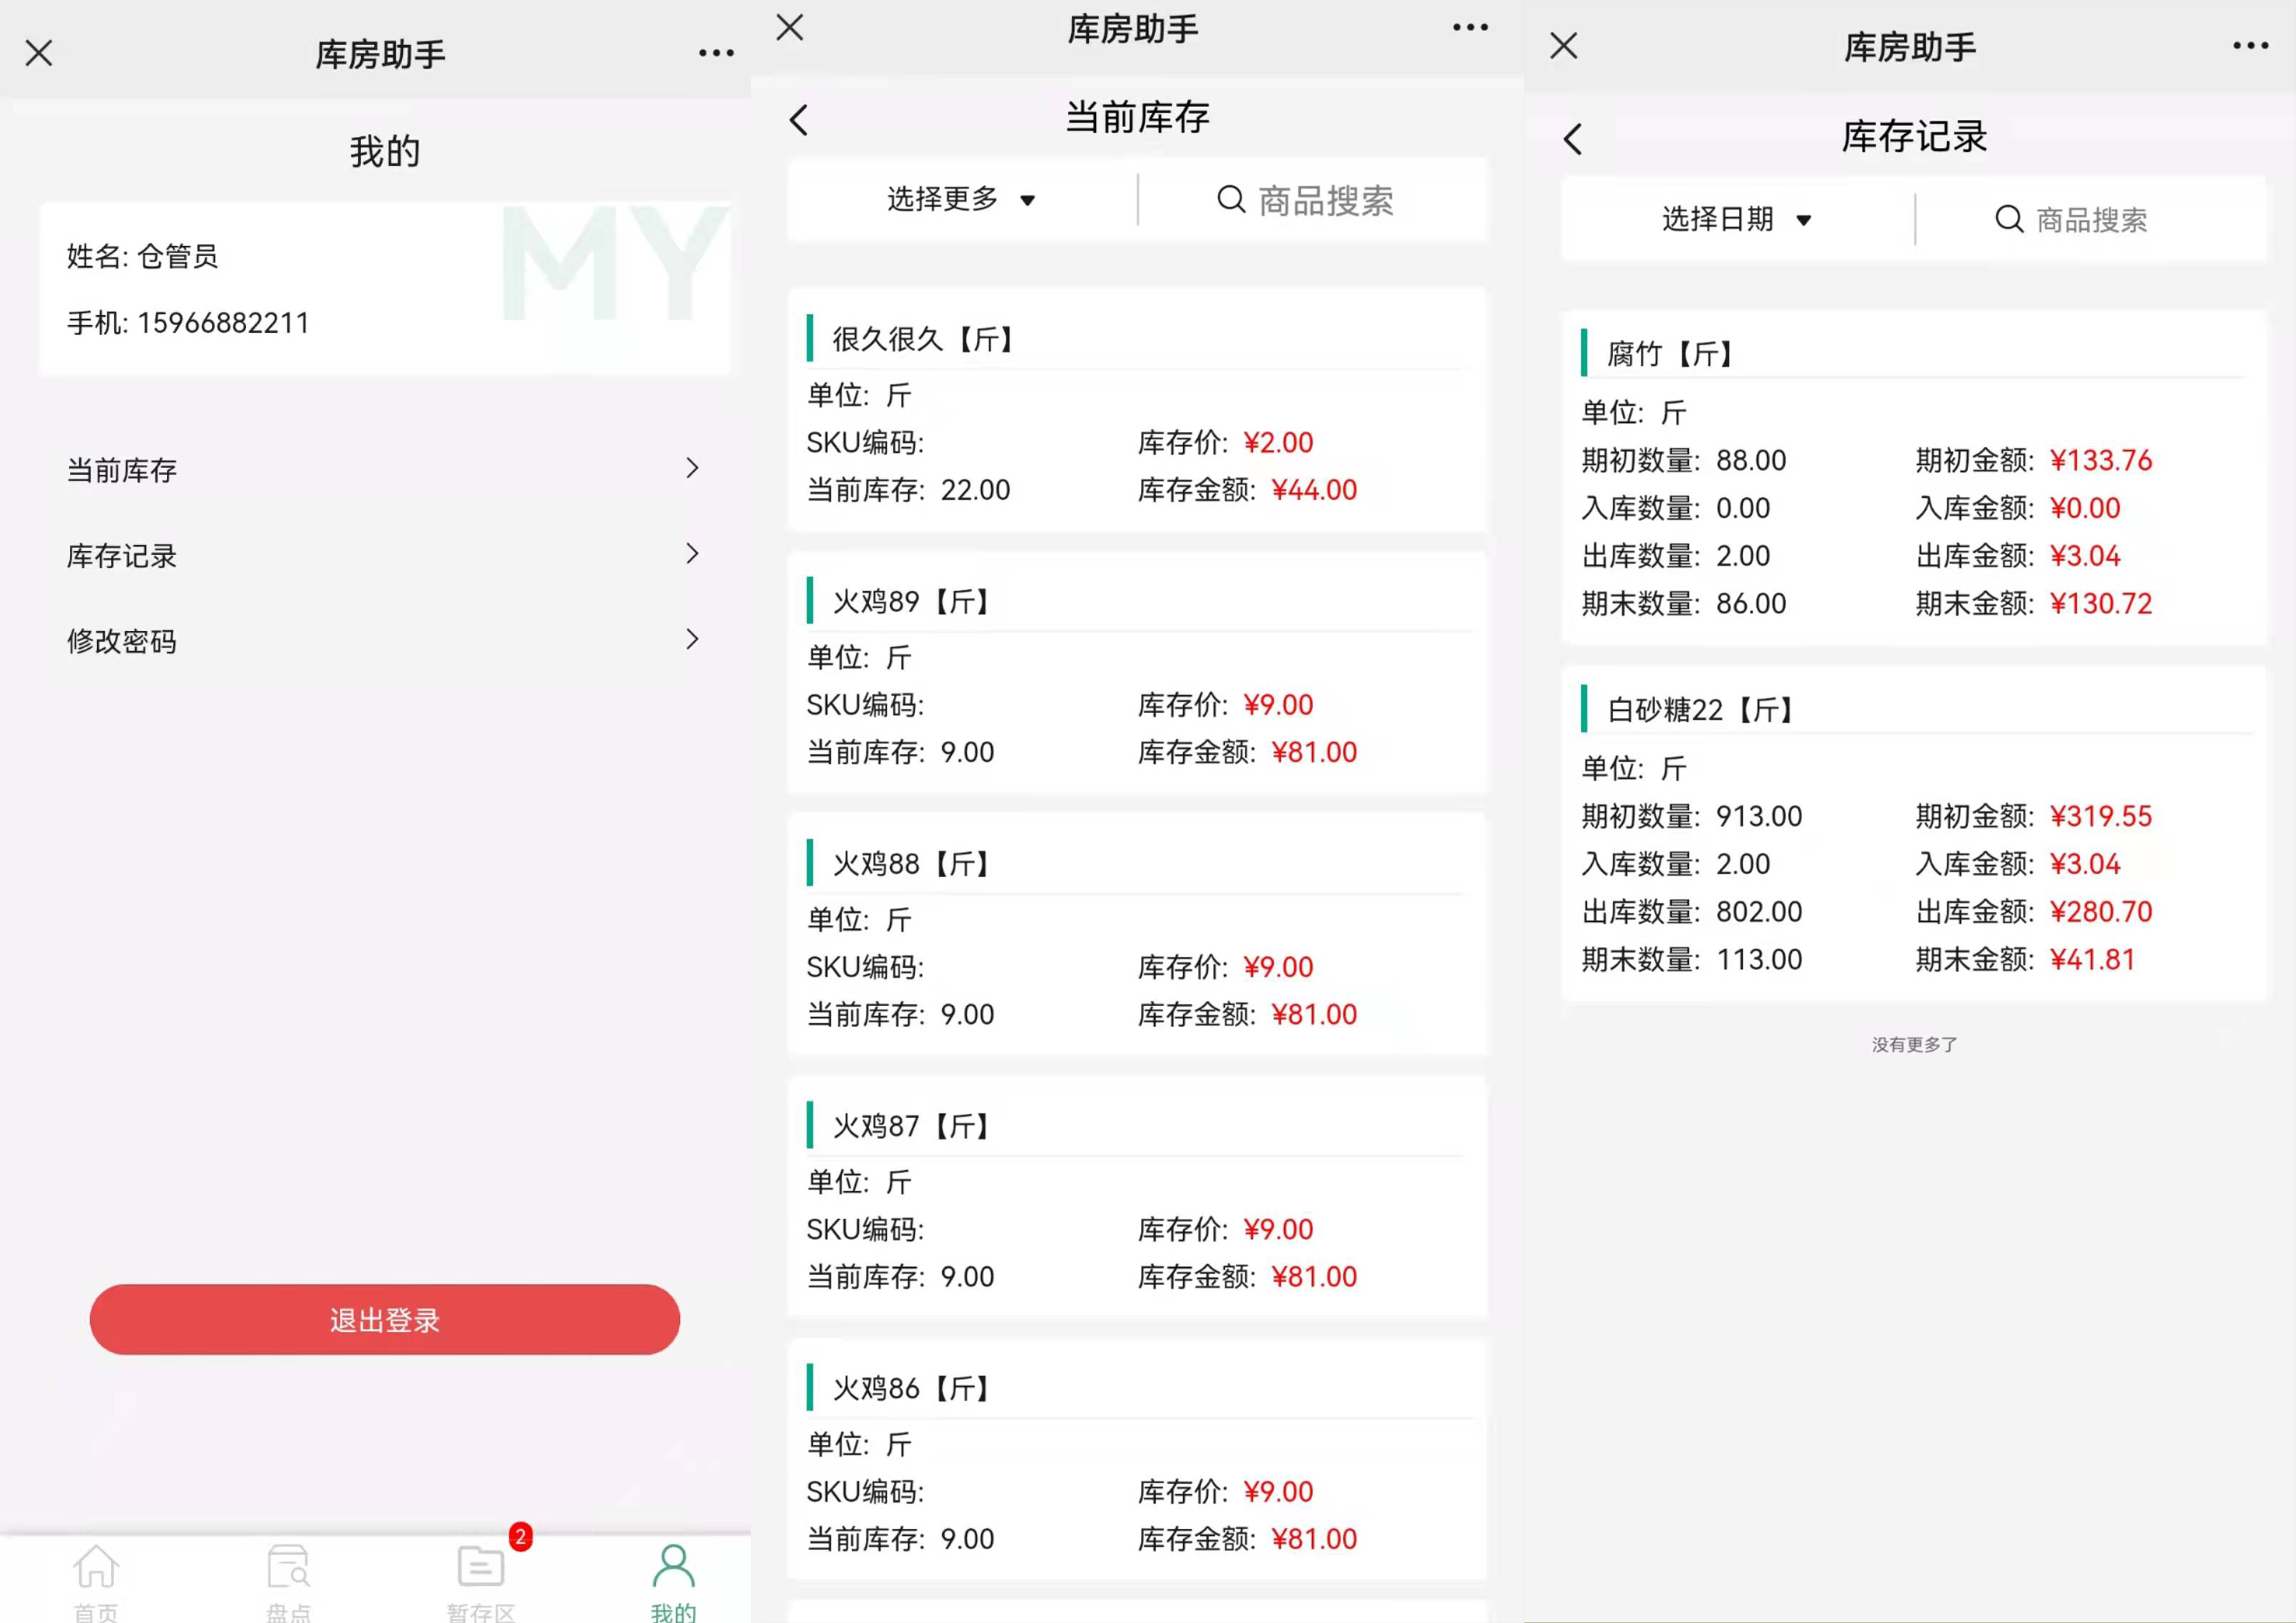Click the search magnifier icon in 当前库存
Viewport: 2296px width, 1623px height.
point(1231,200)
